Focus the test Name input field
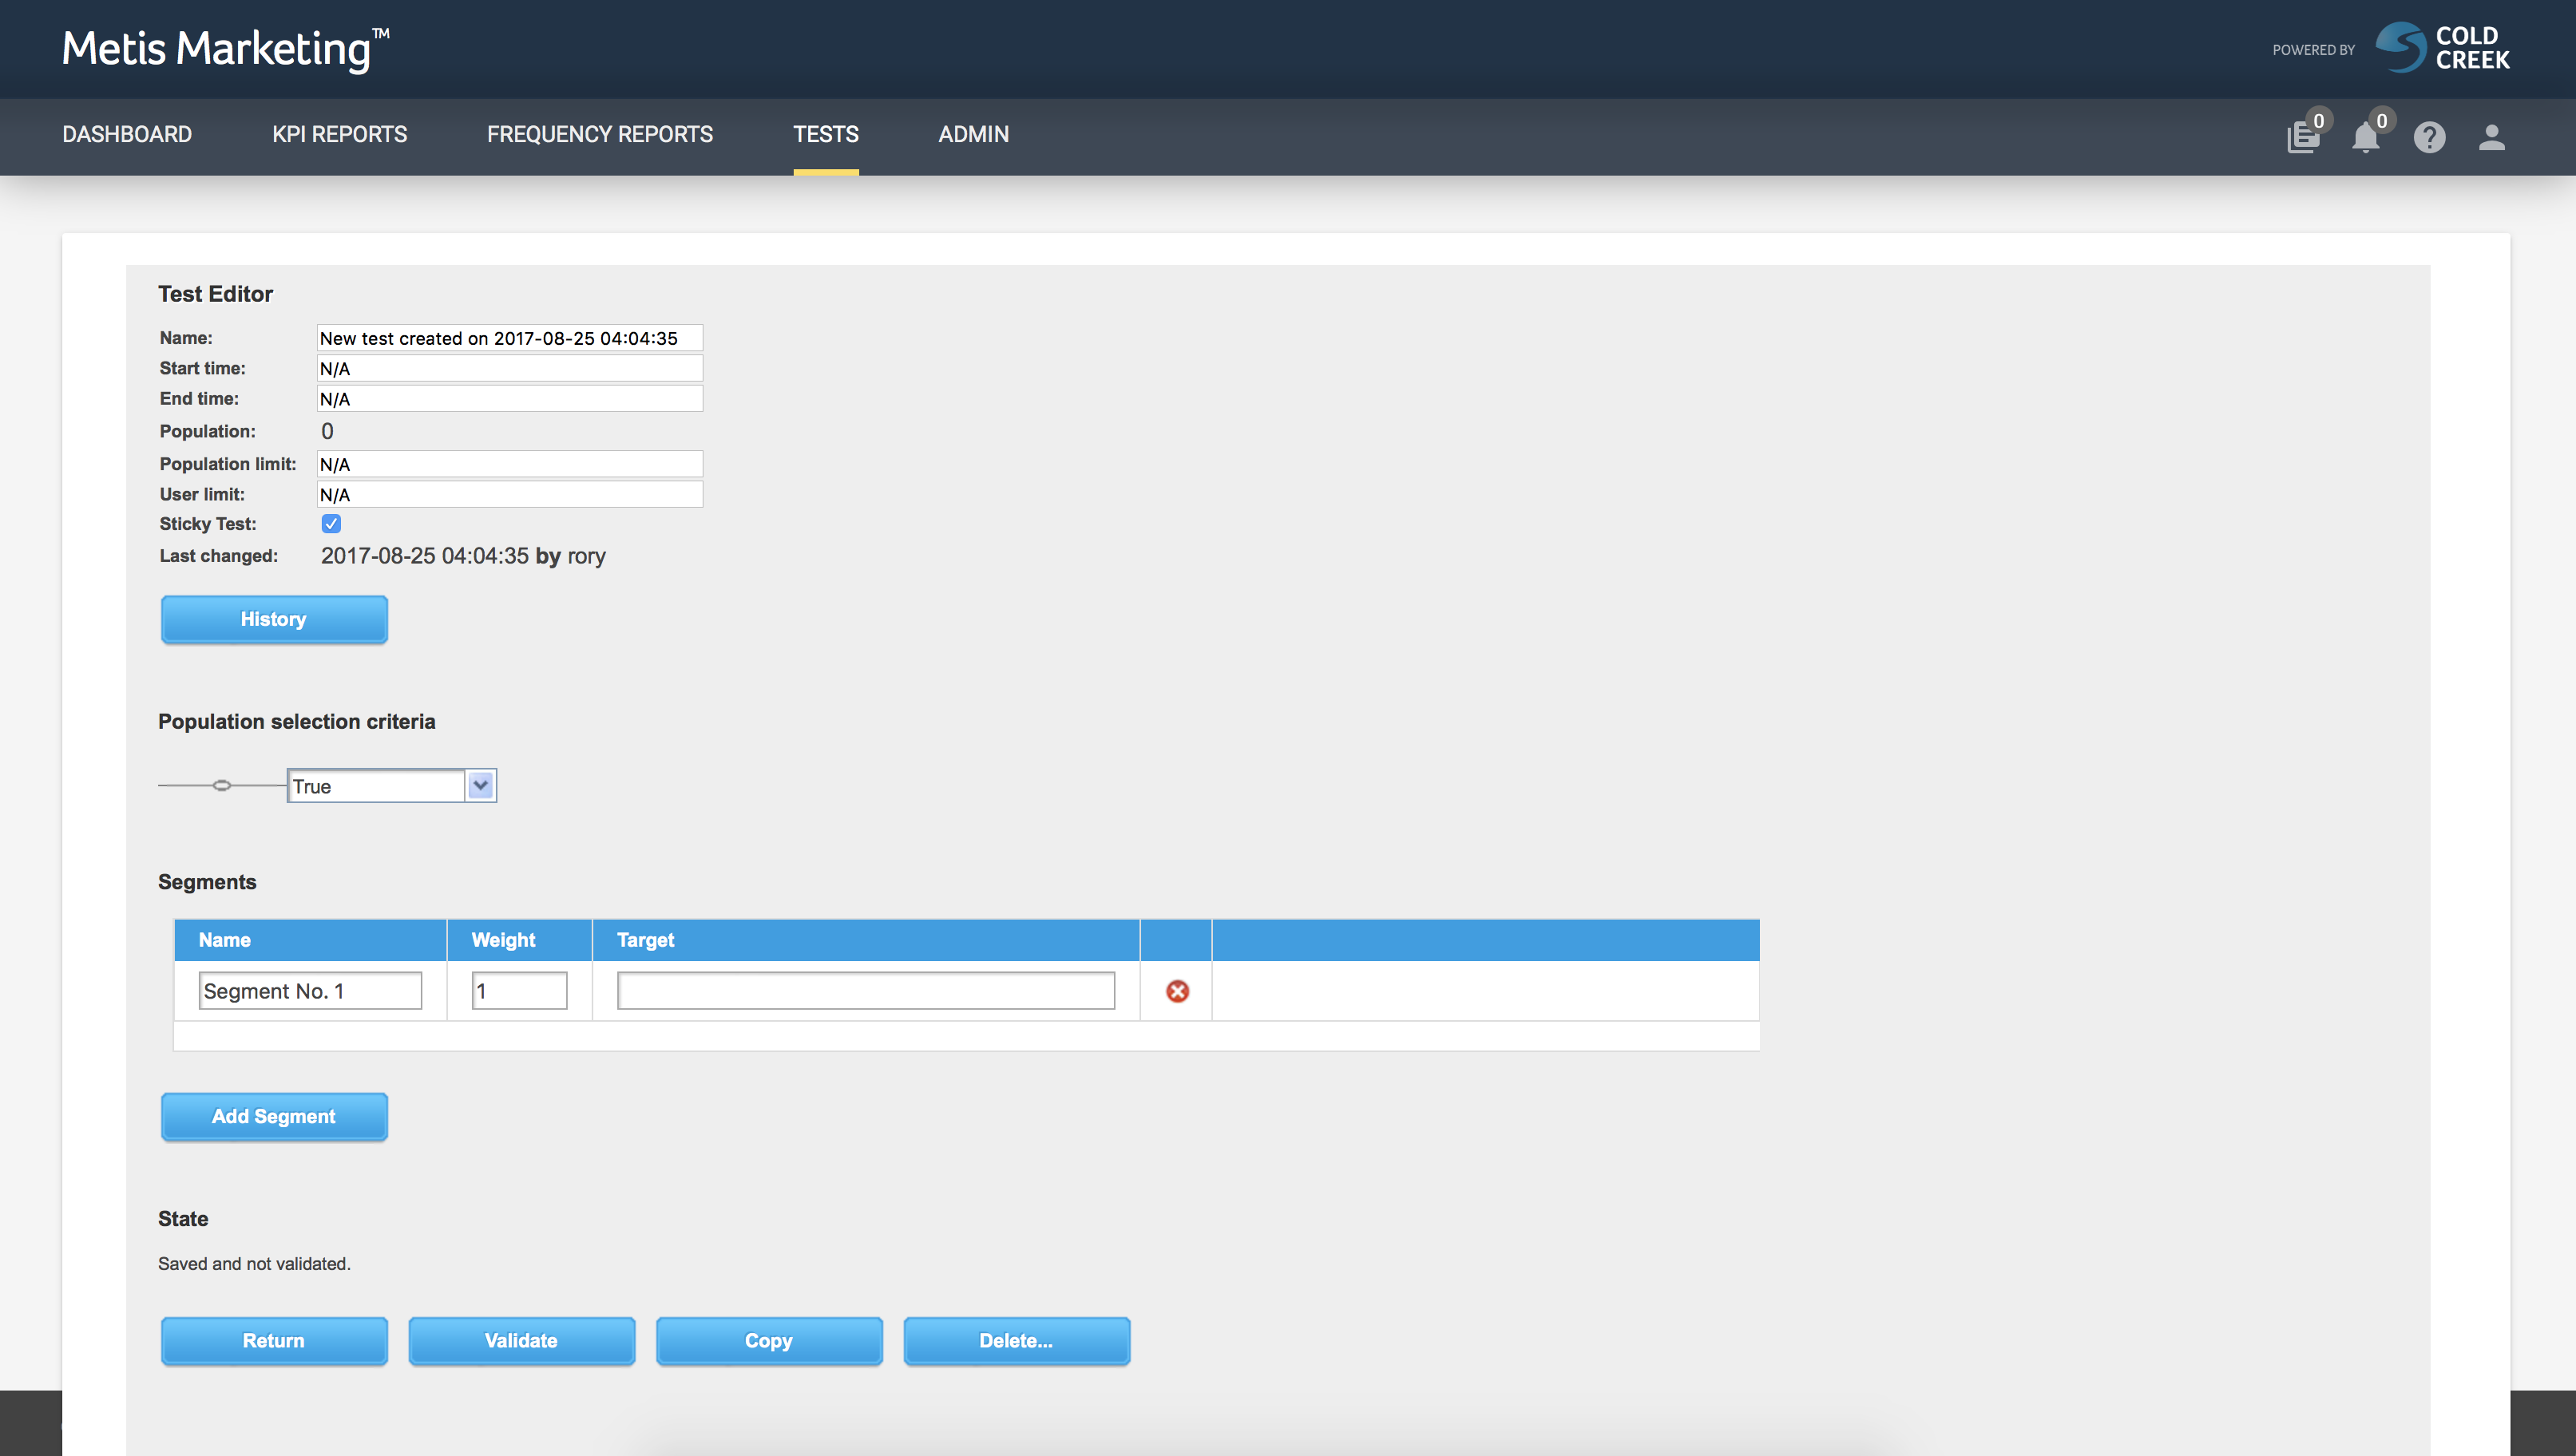 [510, 338]
